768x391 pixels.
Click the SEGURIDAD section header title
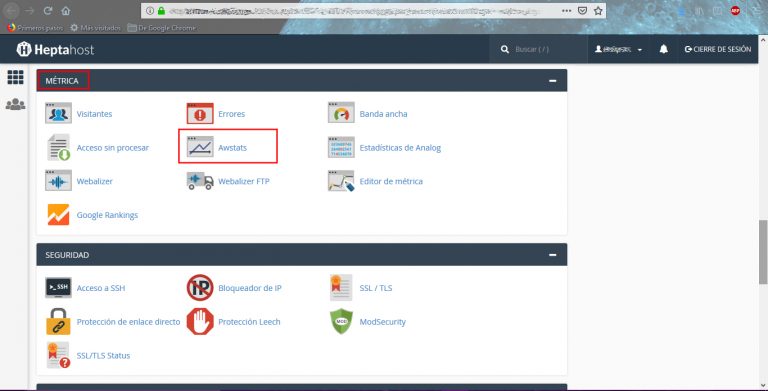point(67,255)
